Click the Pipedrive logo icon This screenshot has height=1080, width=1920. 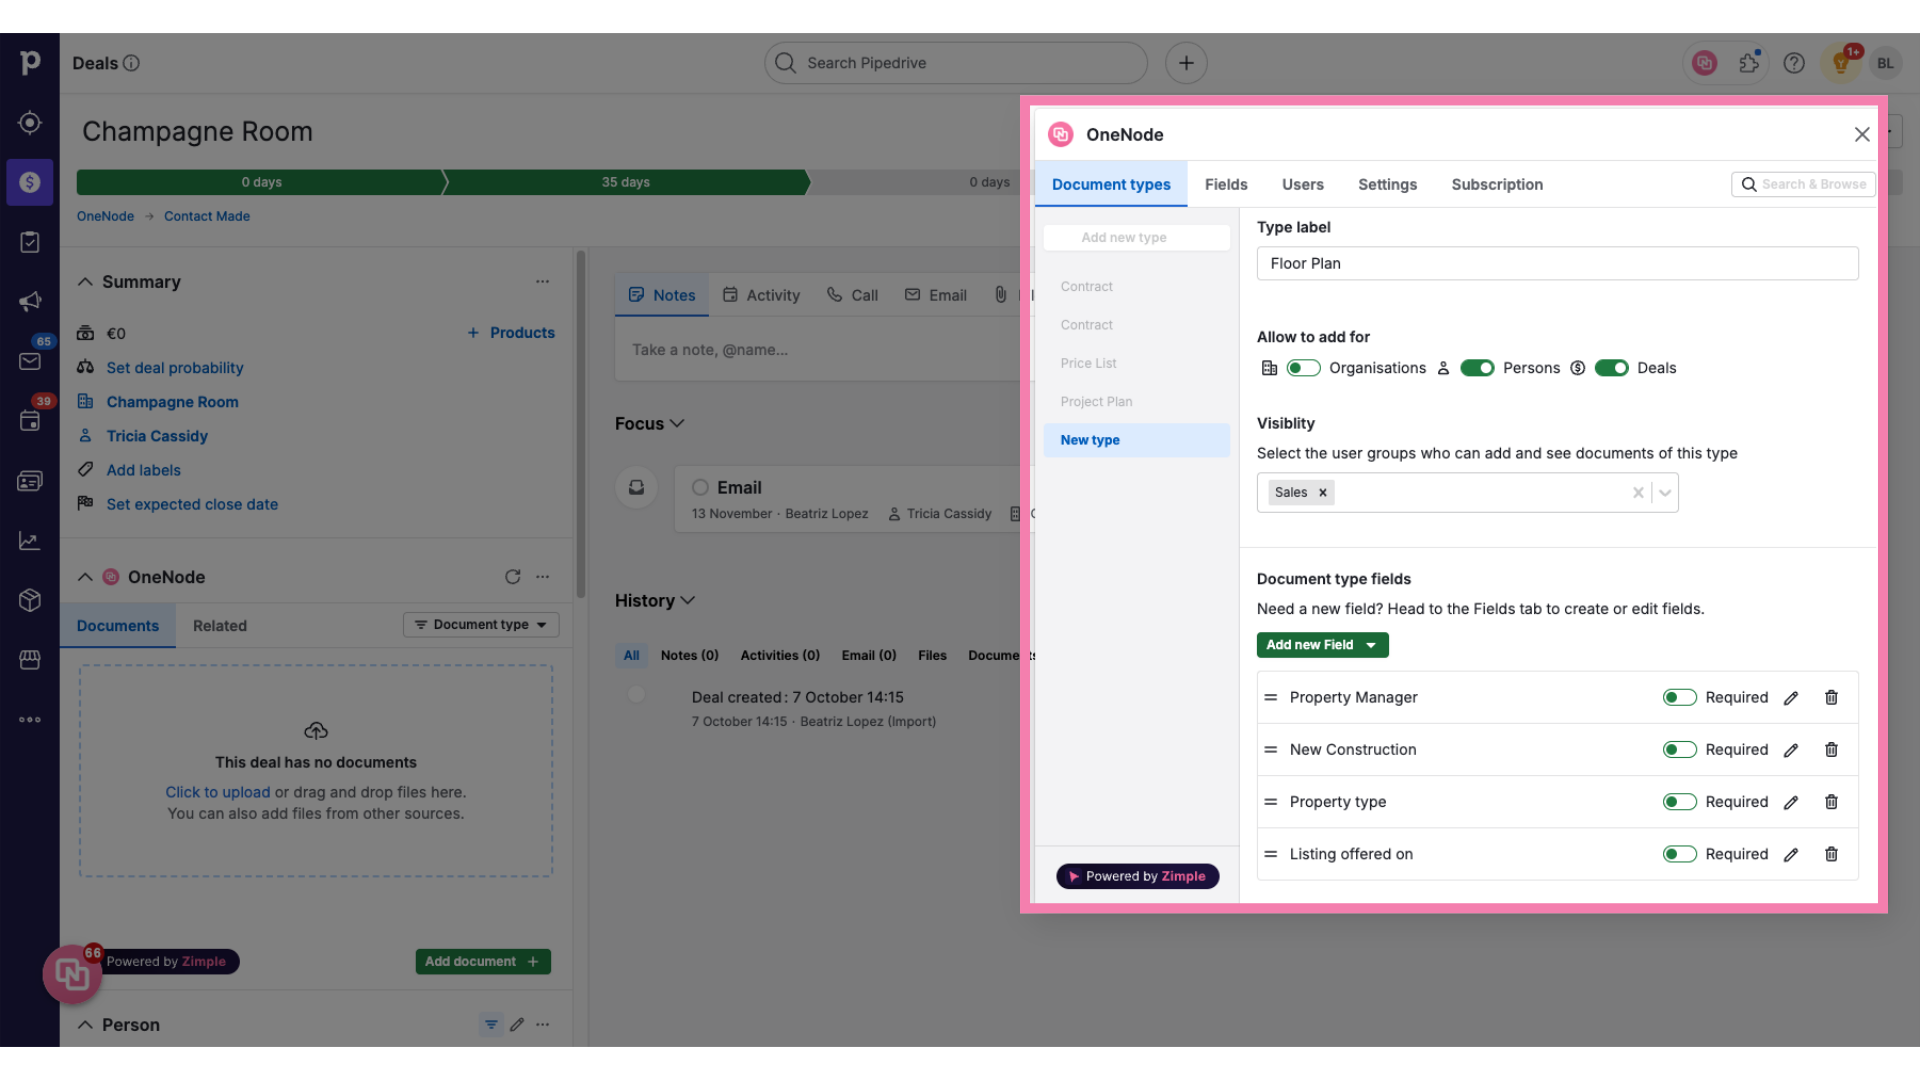click(30, 63)
